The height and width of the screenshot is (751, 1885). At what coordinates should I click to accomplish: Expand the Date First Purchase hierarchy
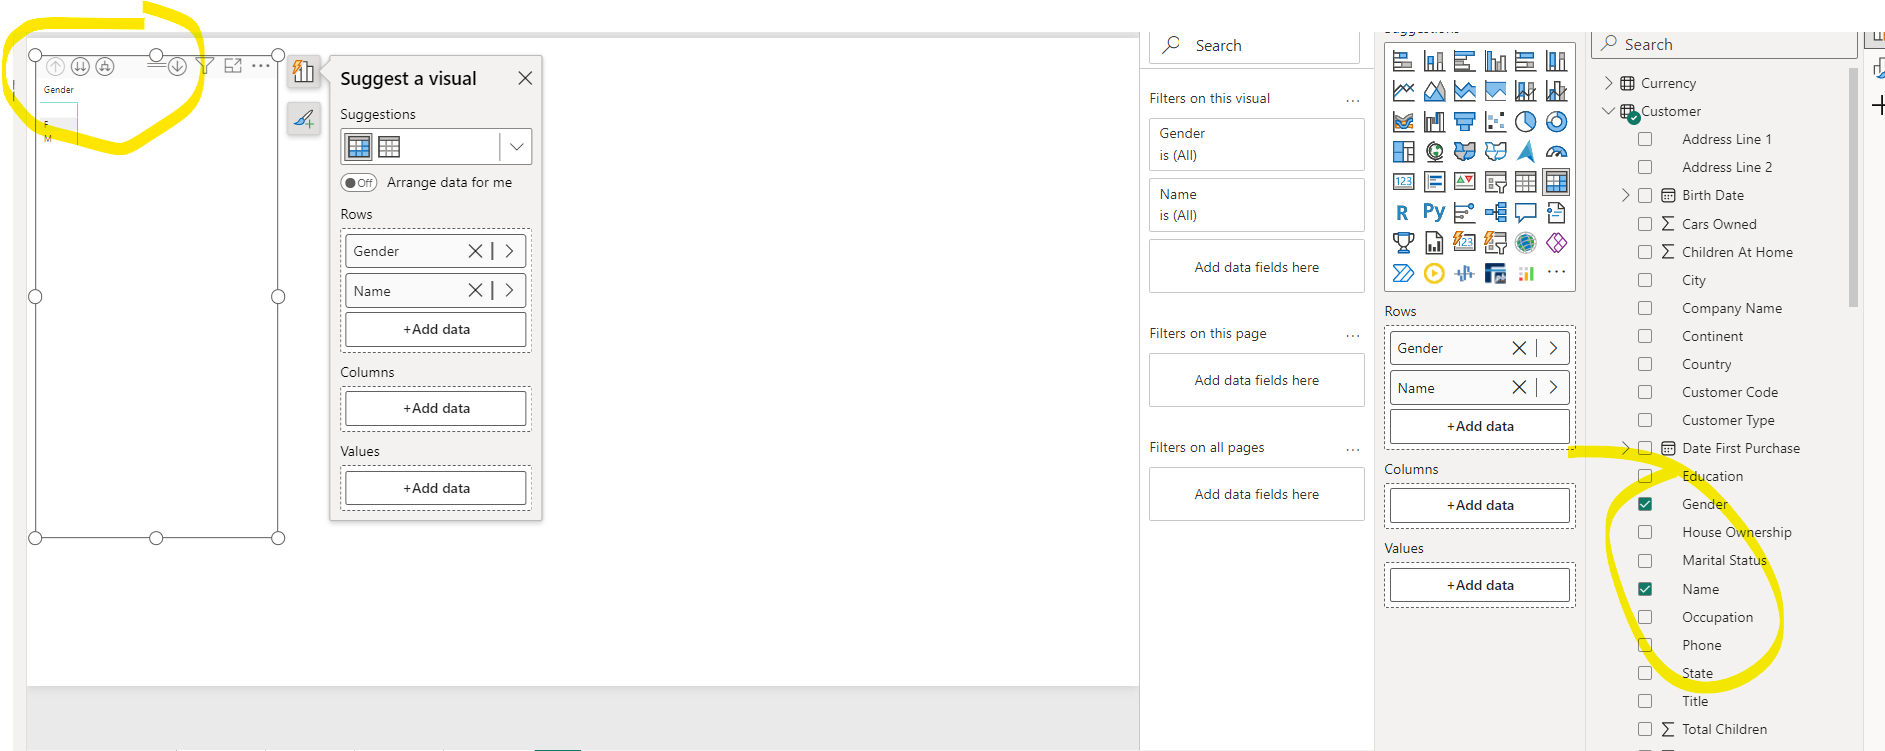(x=1626, y=448)
